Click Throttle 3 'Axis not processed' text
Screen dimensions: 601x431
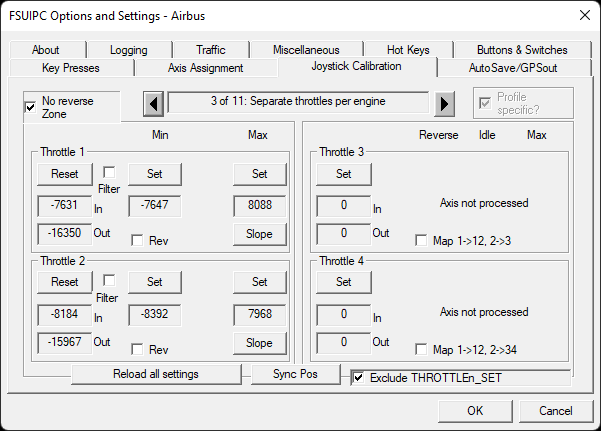[484, 203]
